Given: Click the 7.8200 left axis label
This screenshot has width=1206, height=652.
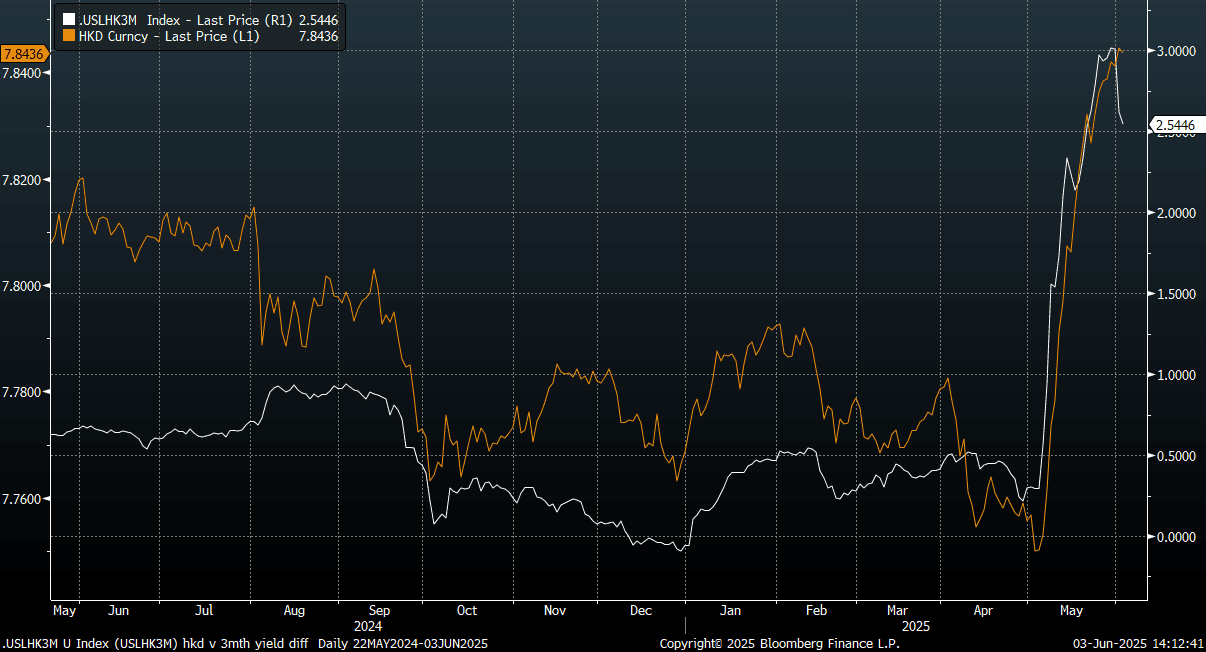Looking at the screenshot, I should pyautogui.click(x=24, y=180).
